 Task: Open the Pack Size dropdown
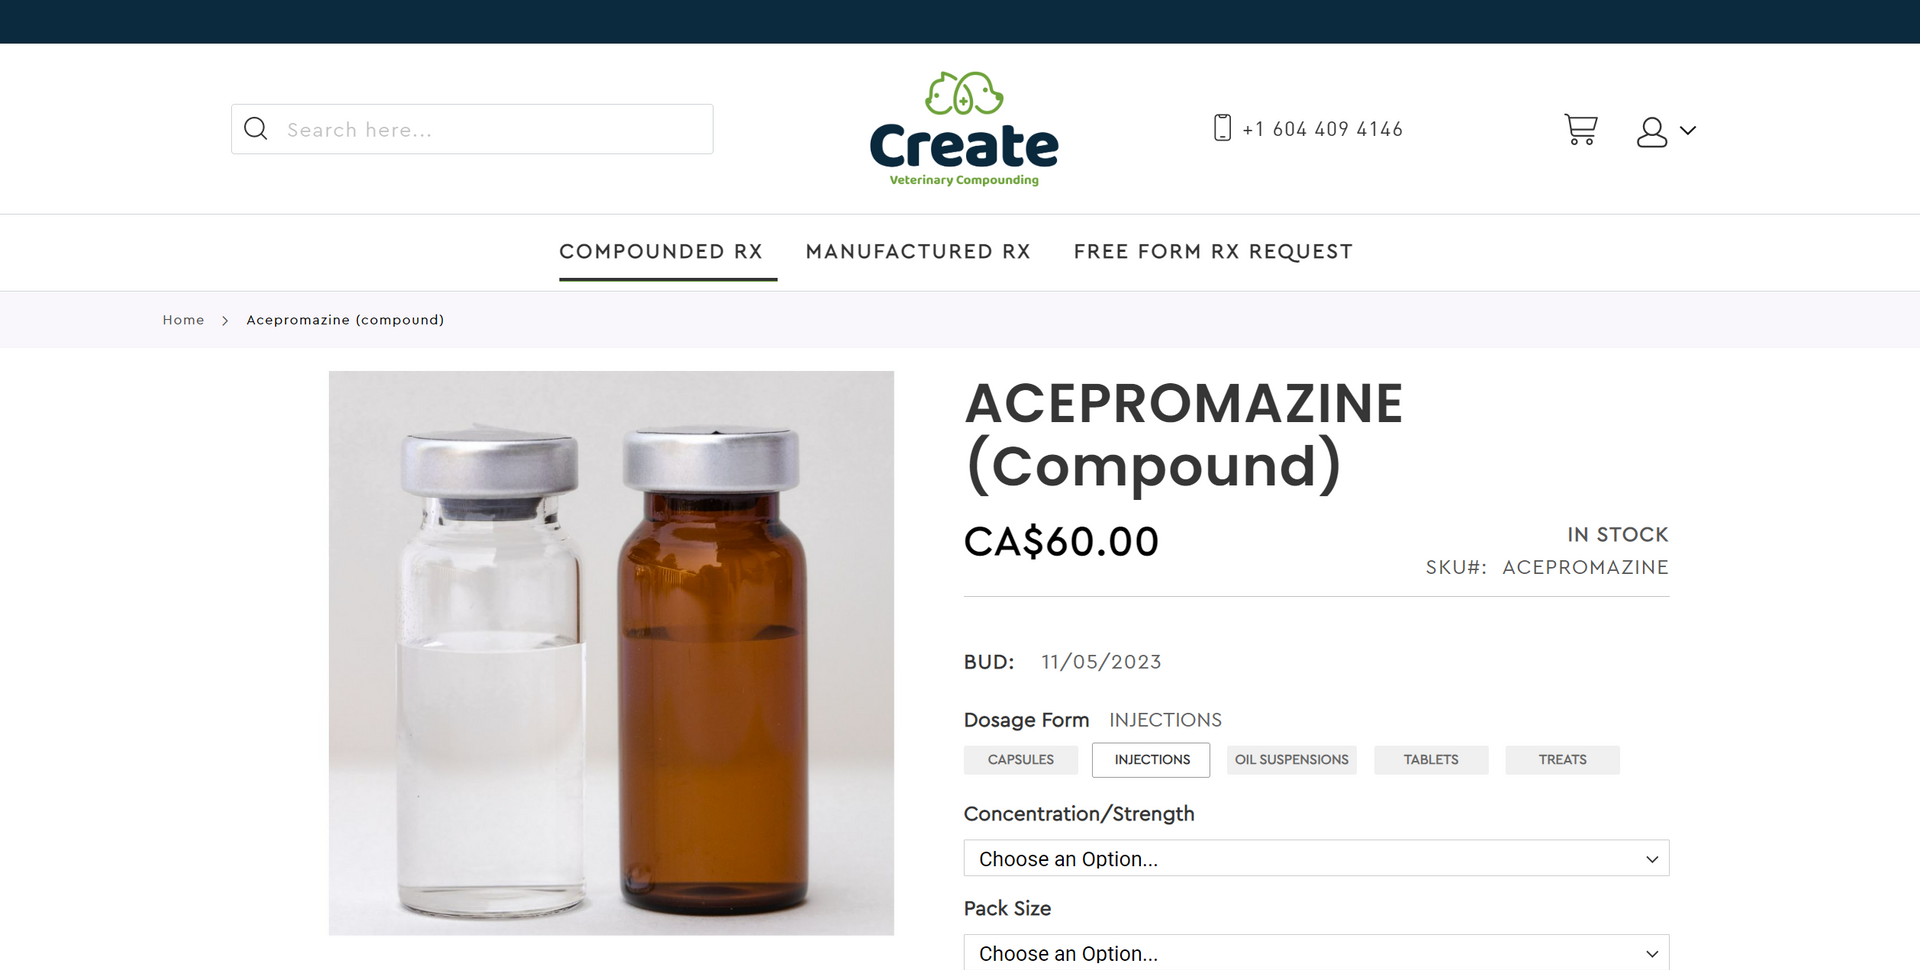1316,952
